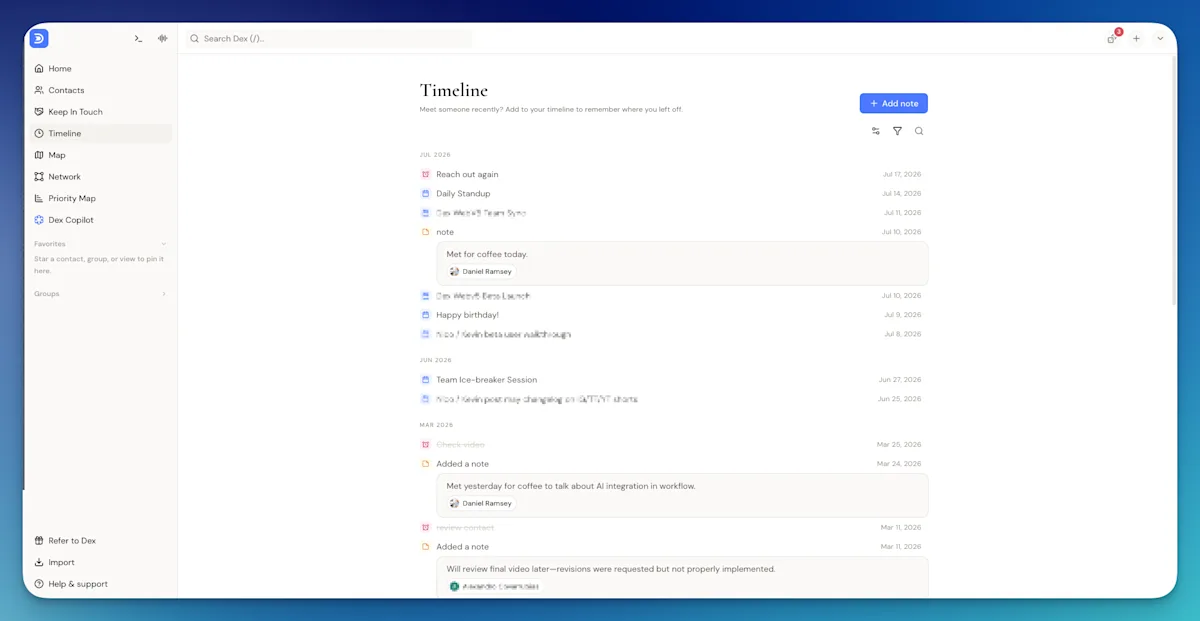This screenshot has height=621, width=1200.
Task: Launch Dex Copilot from sidebar
Action: pyautogui.click(x=100, y=220)
